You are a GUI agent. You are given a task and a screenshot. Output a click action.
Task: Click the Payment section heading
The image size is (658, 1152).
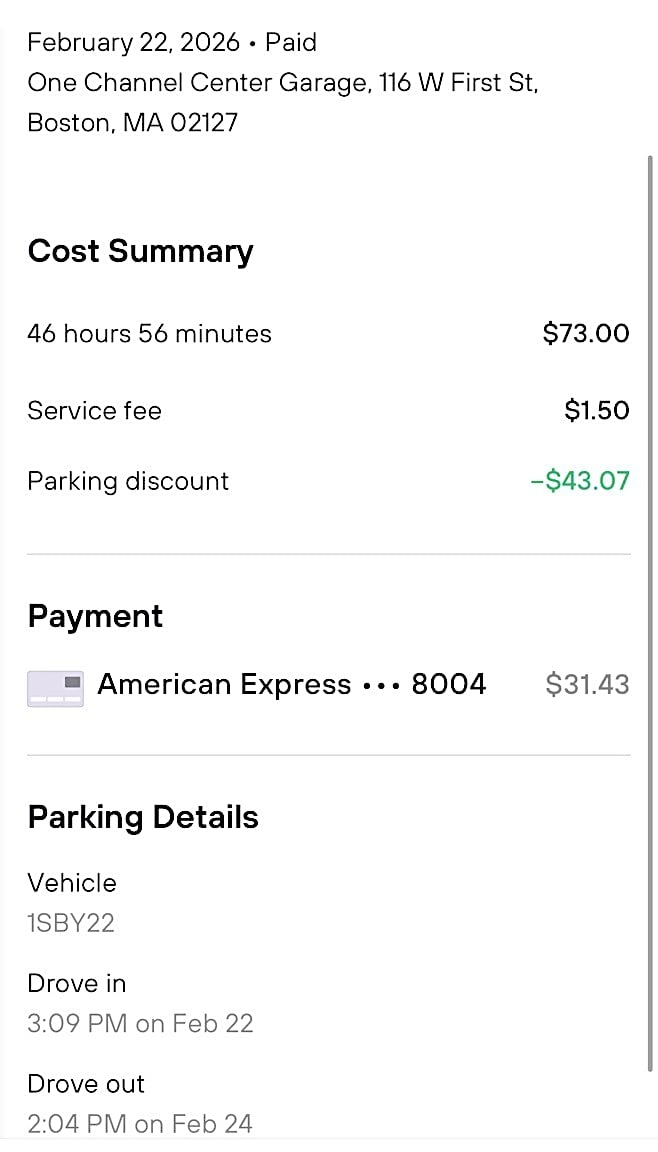[95, 616]
